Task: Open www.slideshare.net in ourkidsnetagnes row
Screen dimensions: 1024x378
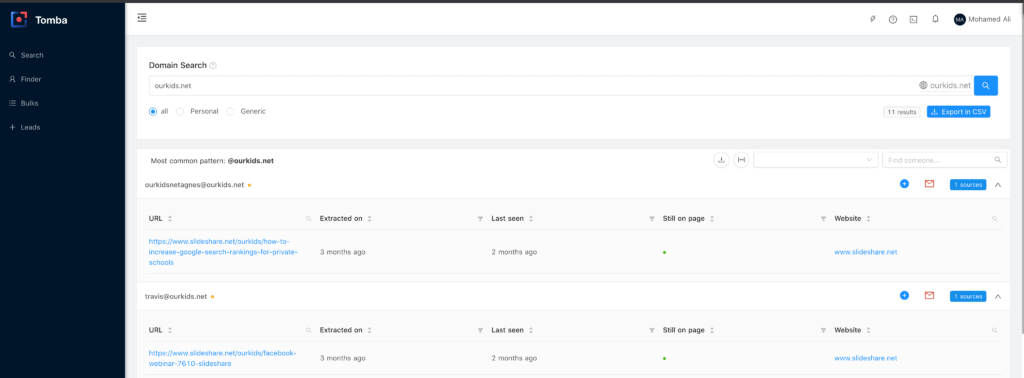Action: (x=865, y=252)
